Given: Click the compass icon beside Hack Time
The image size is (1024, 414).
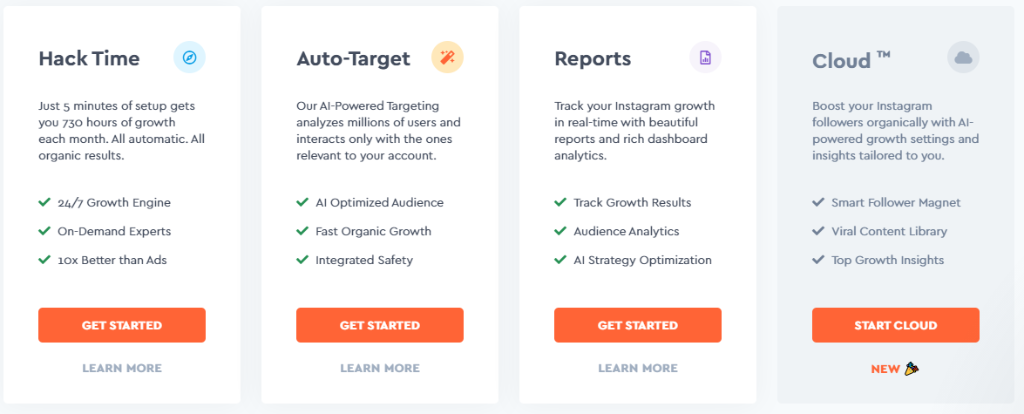Looking at the screenshot, I should coord(189,58).
